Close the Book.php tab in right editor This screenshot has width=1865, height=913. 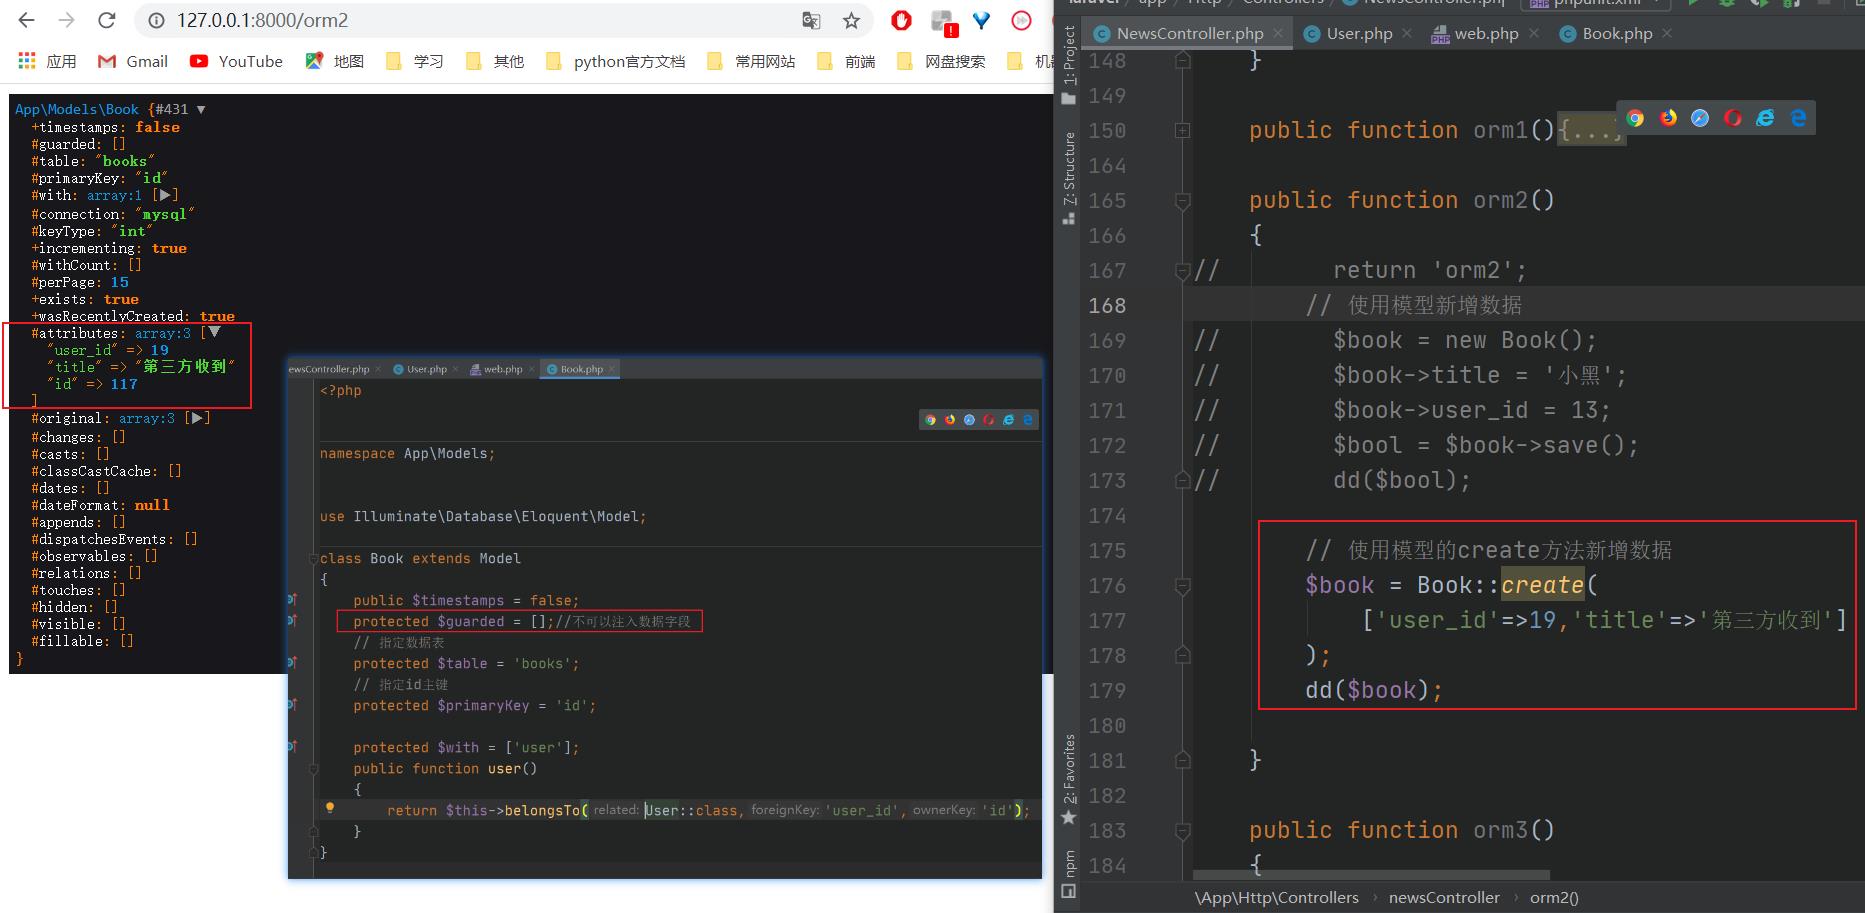[x=1667, y=33]
